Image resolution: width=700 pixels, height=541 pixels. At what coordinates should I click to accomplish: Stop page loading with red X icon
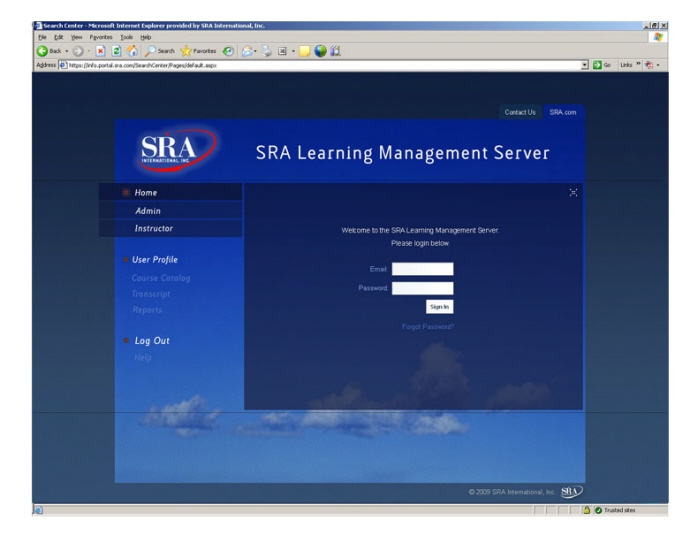pos(101,51)
